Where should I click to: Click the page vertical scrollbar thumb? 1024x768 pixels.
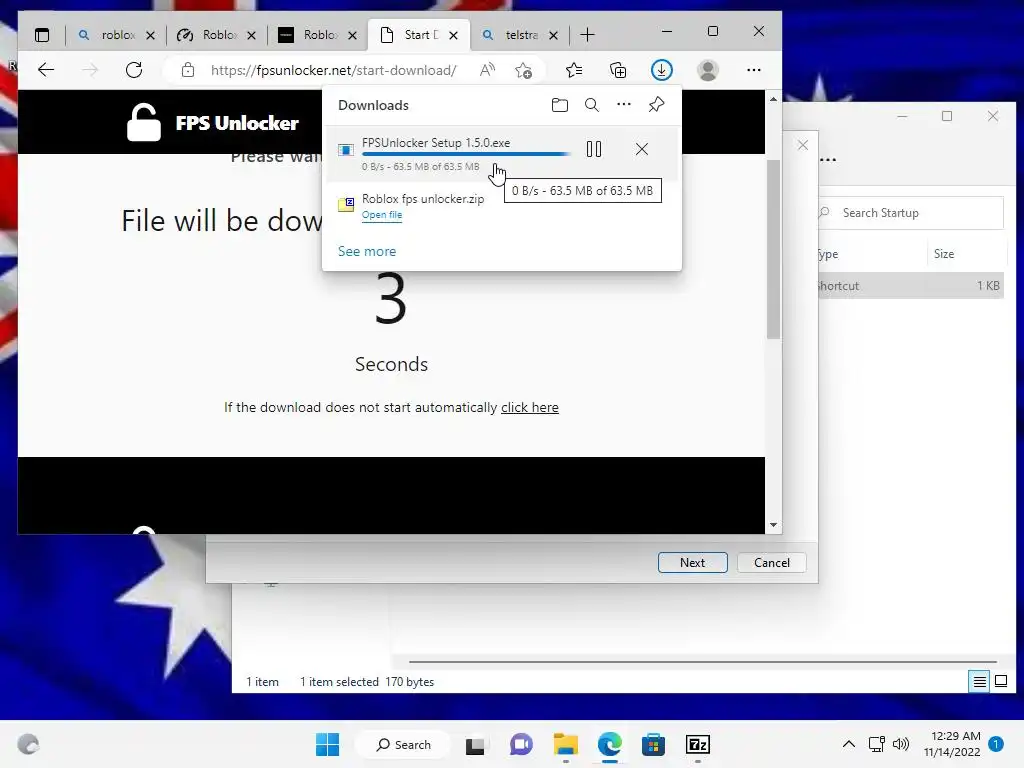[773, 249]
